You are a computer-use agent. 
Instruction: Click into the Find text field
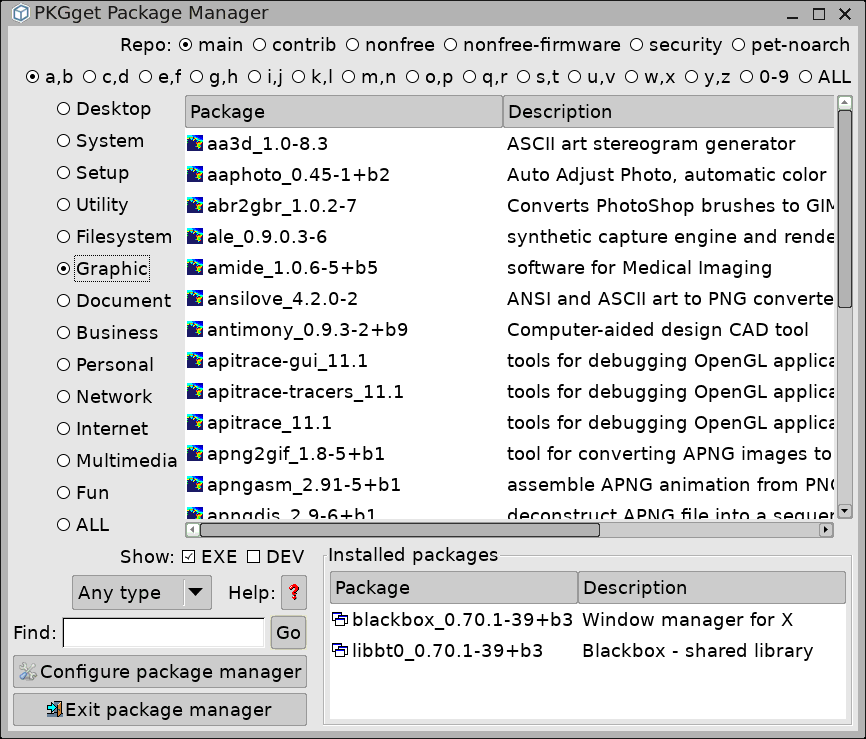coord(164,632)
